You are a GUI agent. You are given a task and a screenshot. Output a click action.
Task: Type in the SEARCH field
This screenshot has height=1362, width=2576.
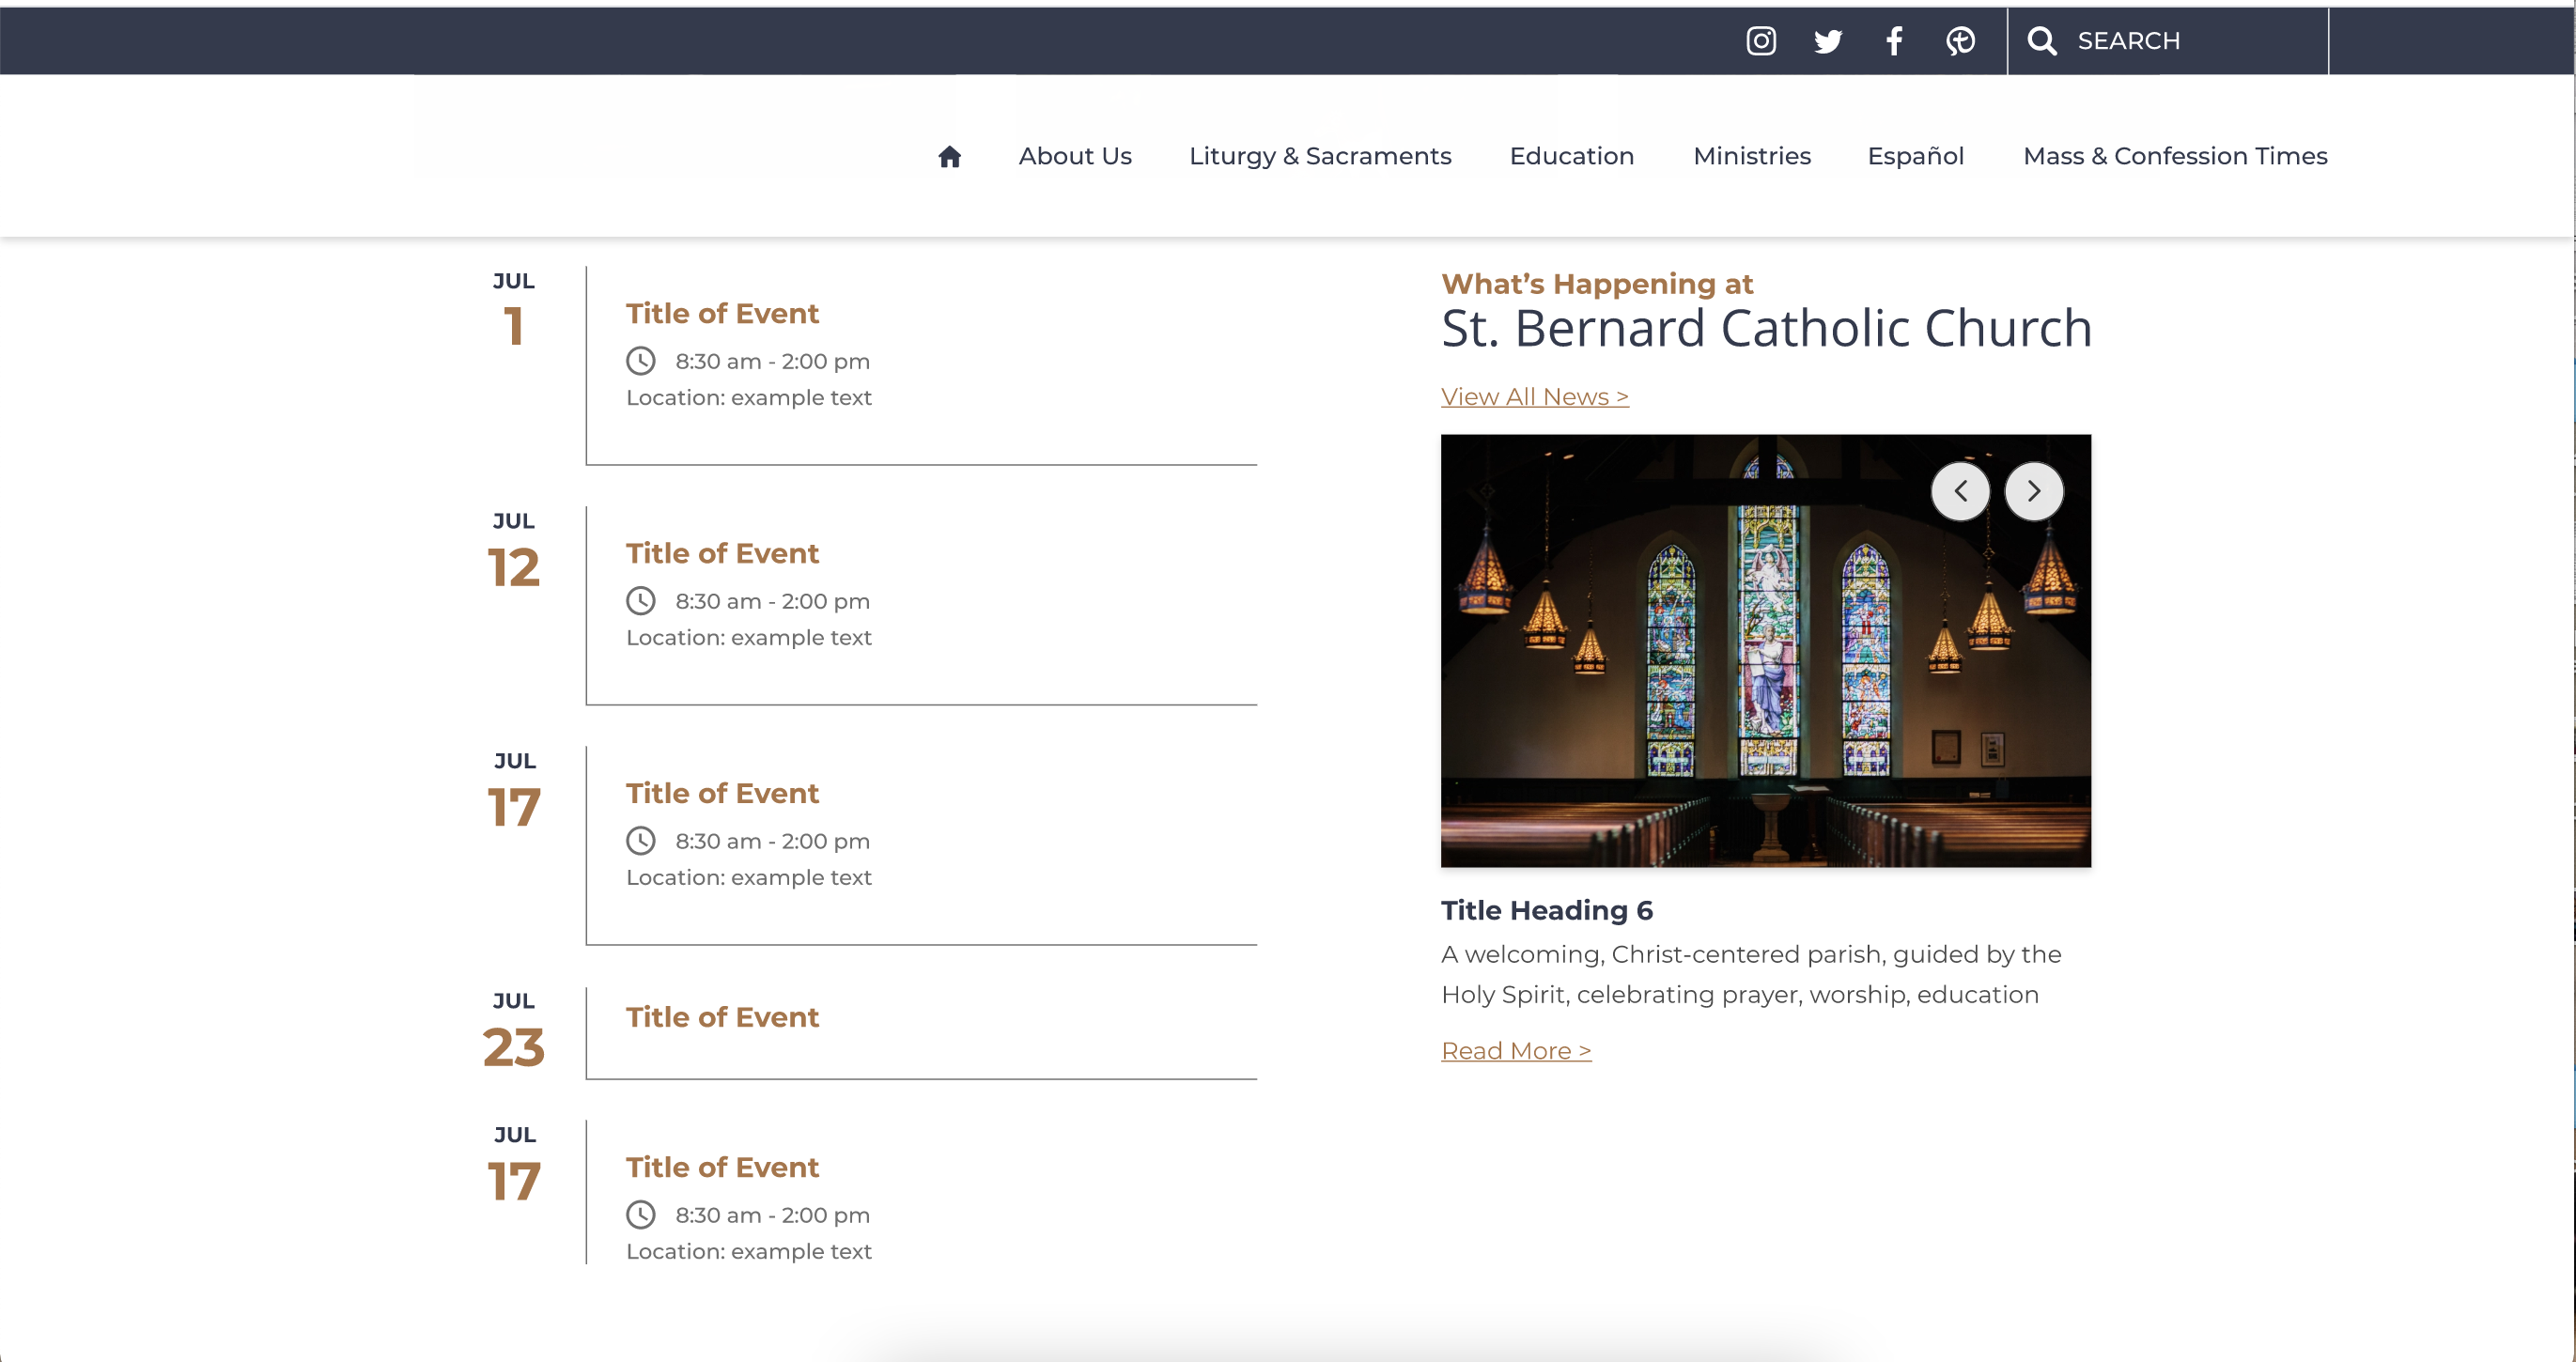[x=2190, y=41]
